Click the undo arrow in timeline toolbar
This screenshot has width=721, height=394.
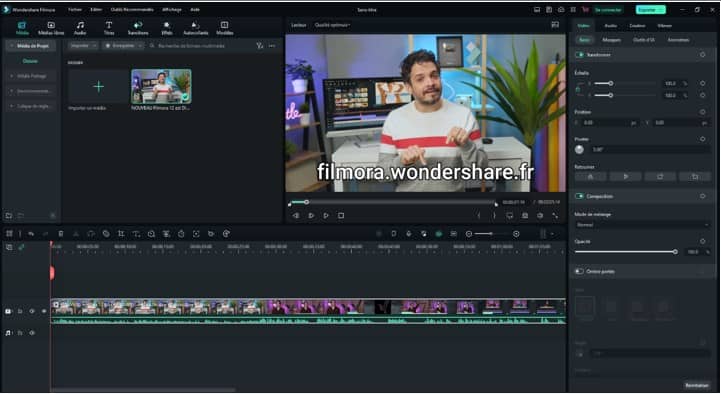[31, 234]
